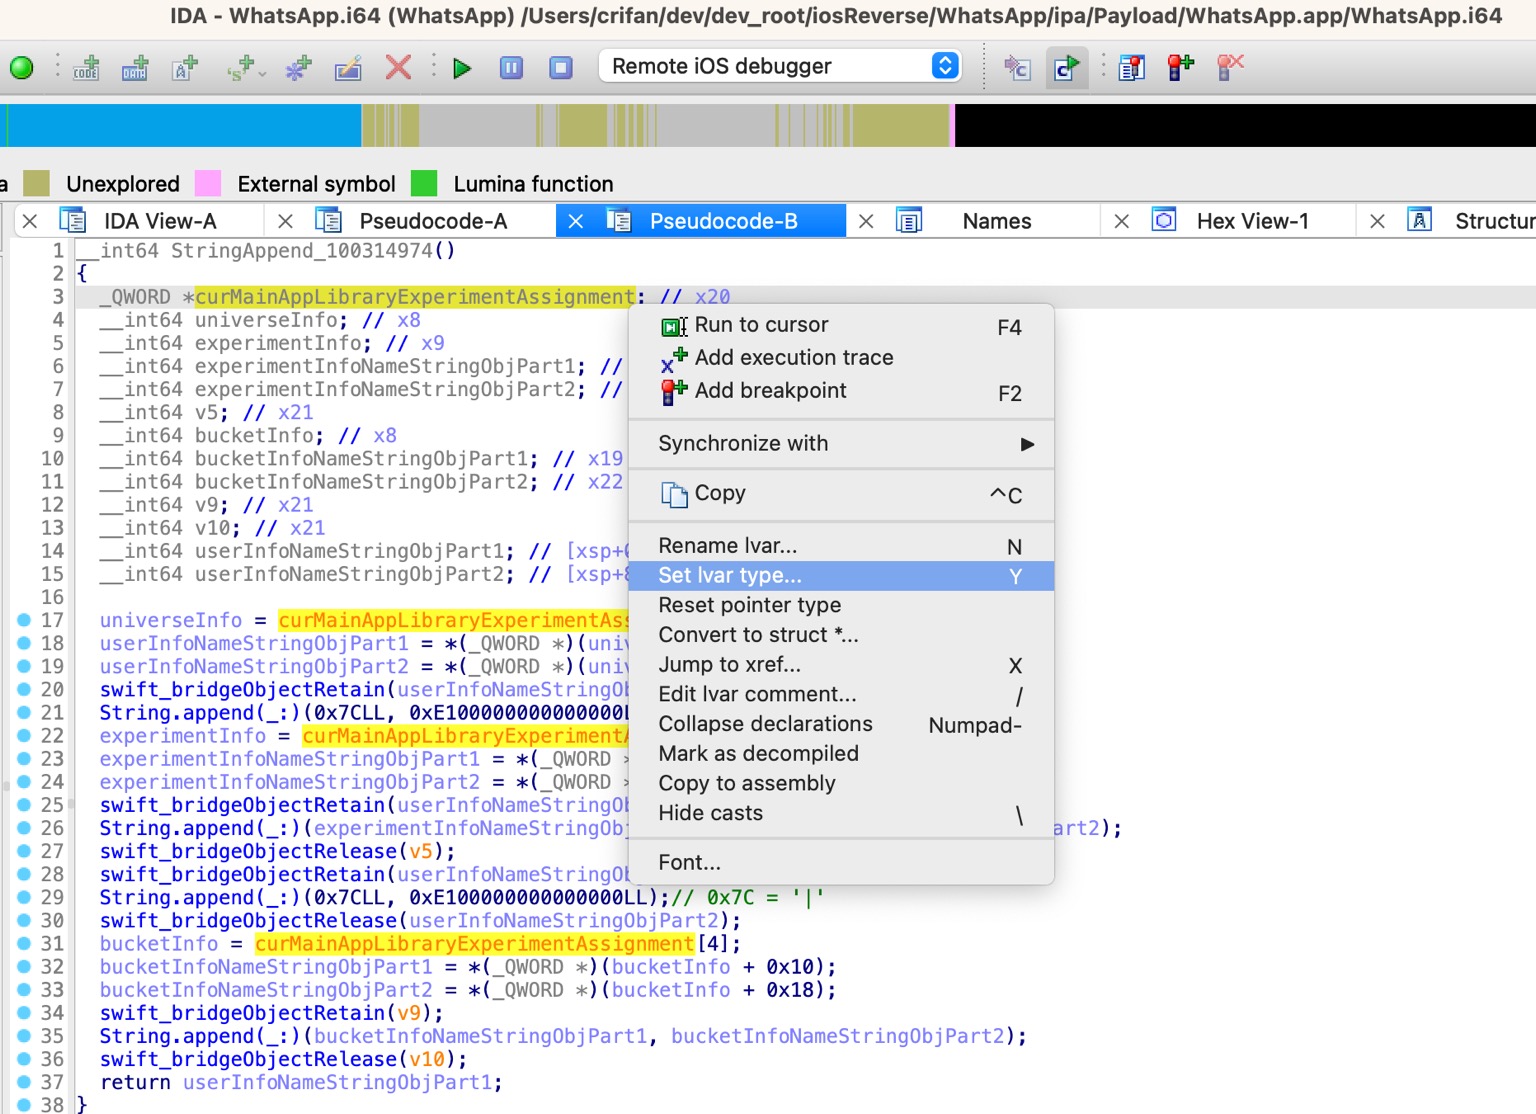Click the add breakpoint toolbar icon
Viewport: 1536px width, 1114px height.
[1181, 67]
